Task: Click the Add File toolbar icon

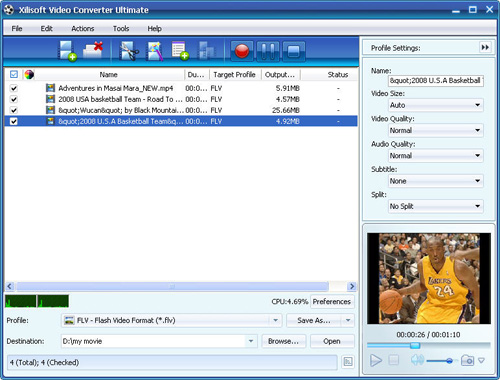Action: (67, 51)
